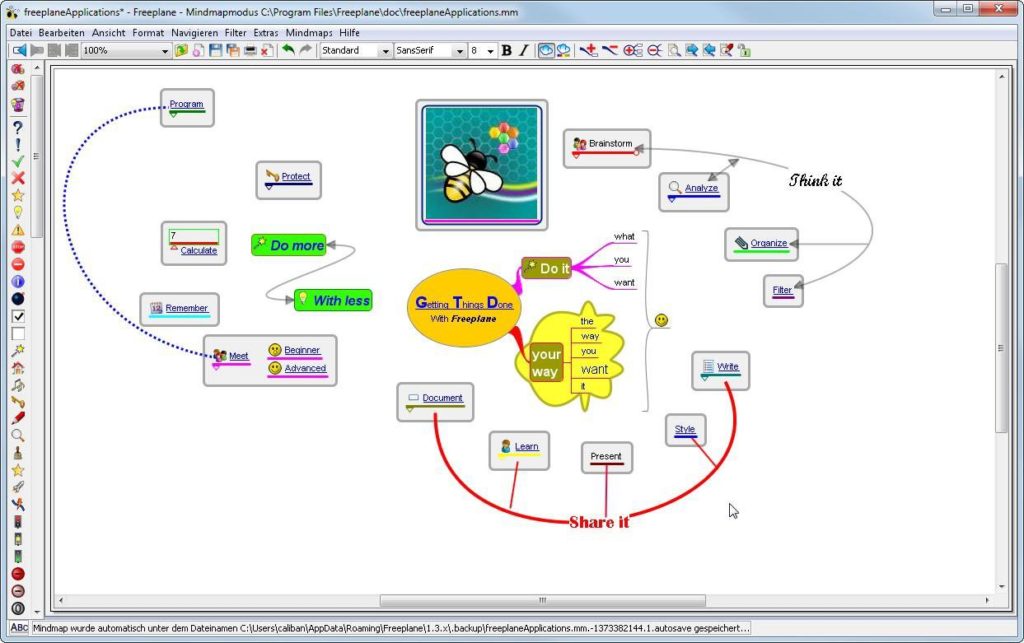1024x643 pixels.
Task: Click the new child node icon in the toolbar
Action: [x=587, y=50]
